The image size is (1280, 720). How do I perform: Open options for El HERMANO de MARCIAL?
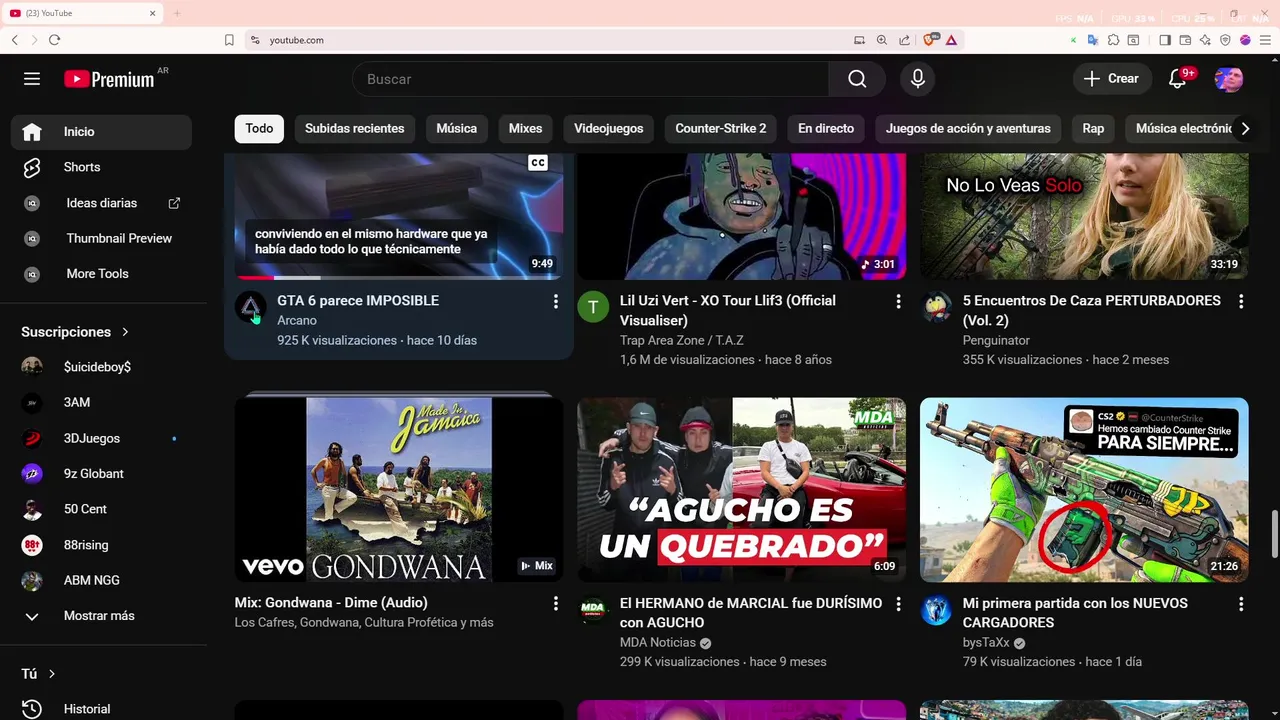pos(898,604)
